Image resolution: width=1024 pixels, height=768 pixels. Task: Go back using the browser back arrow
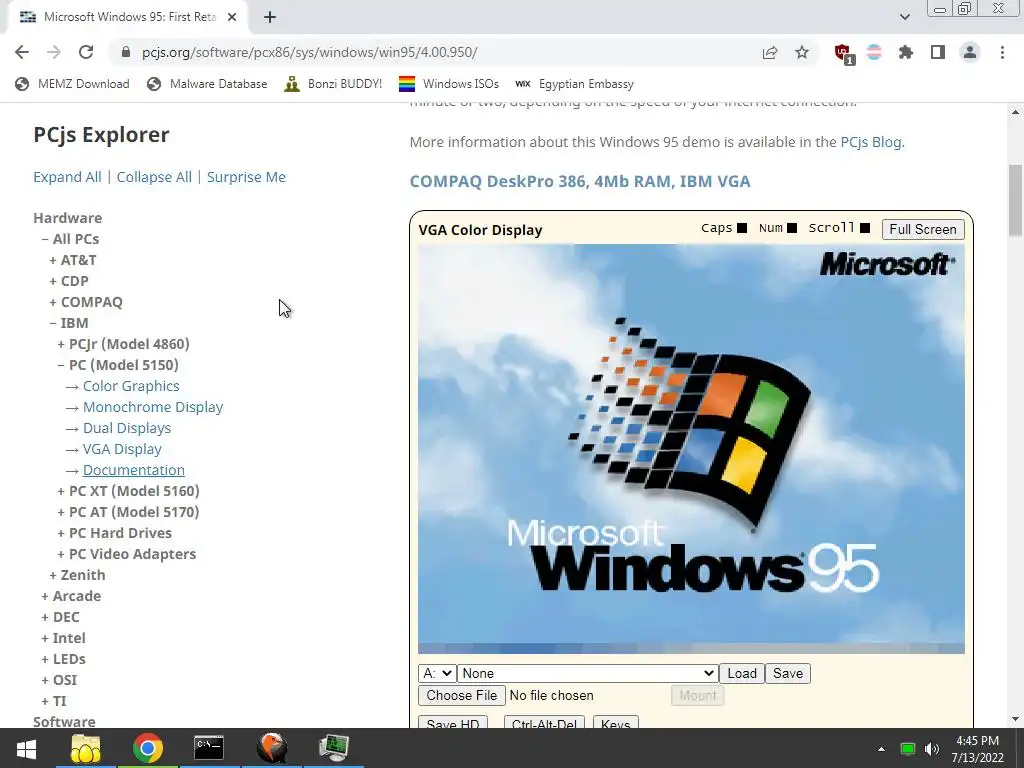click(22, 52)
